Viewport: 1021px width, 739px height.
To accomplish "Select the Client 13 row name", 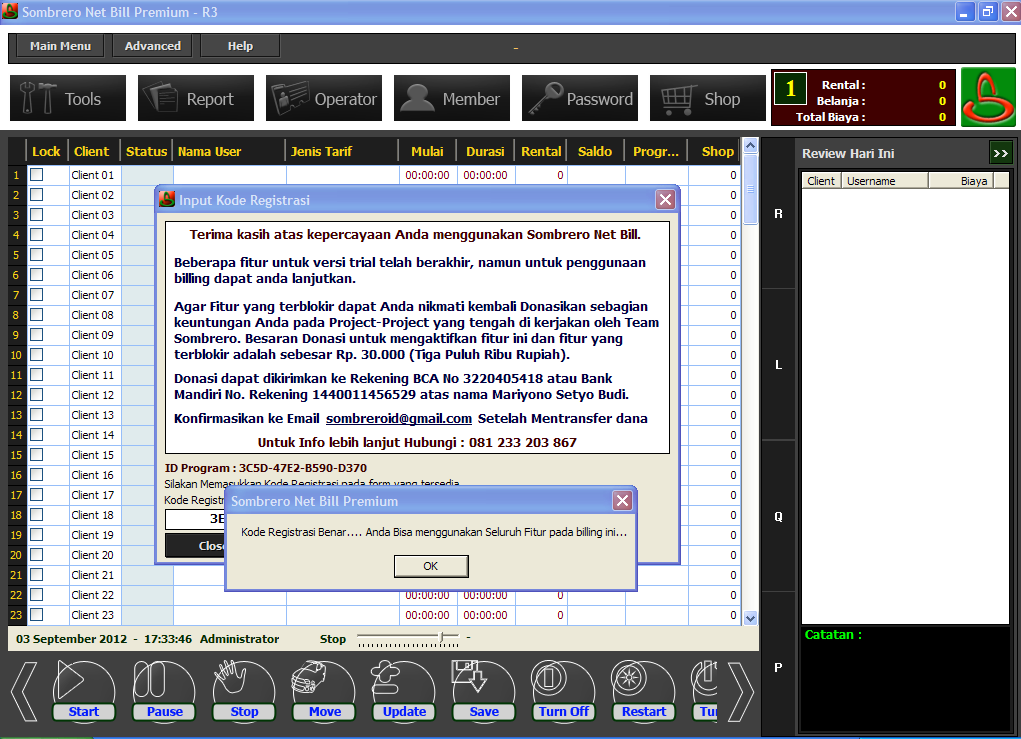I will pos(92,415).
